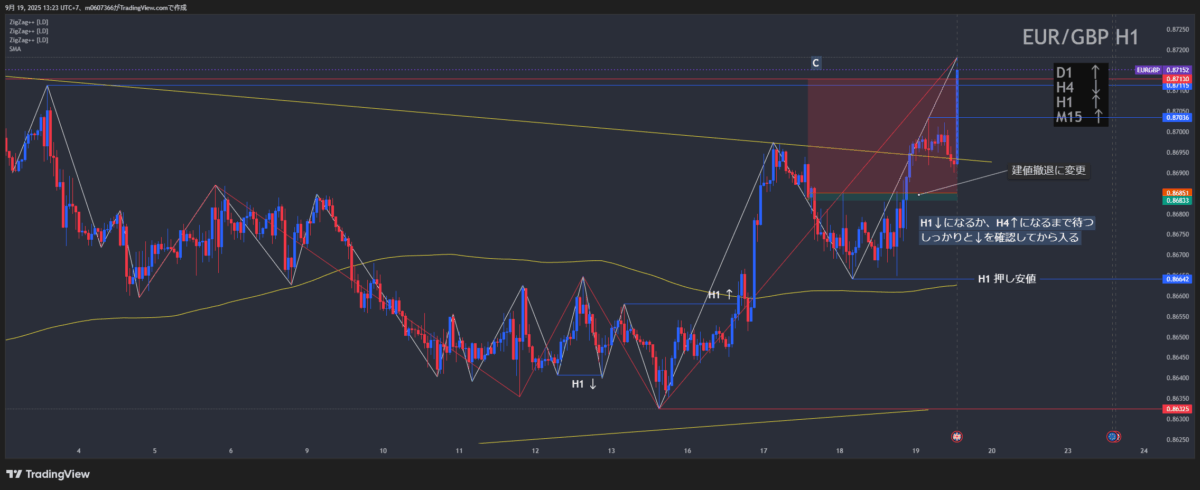
Task: Click the C marker box above the chart
Action: pyautogui.click(x=816, y=63)
